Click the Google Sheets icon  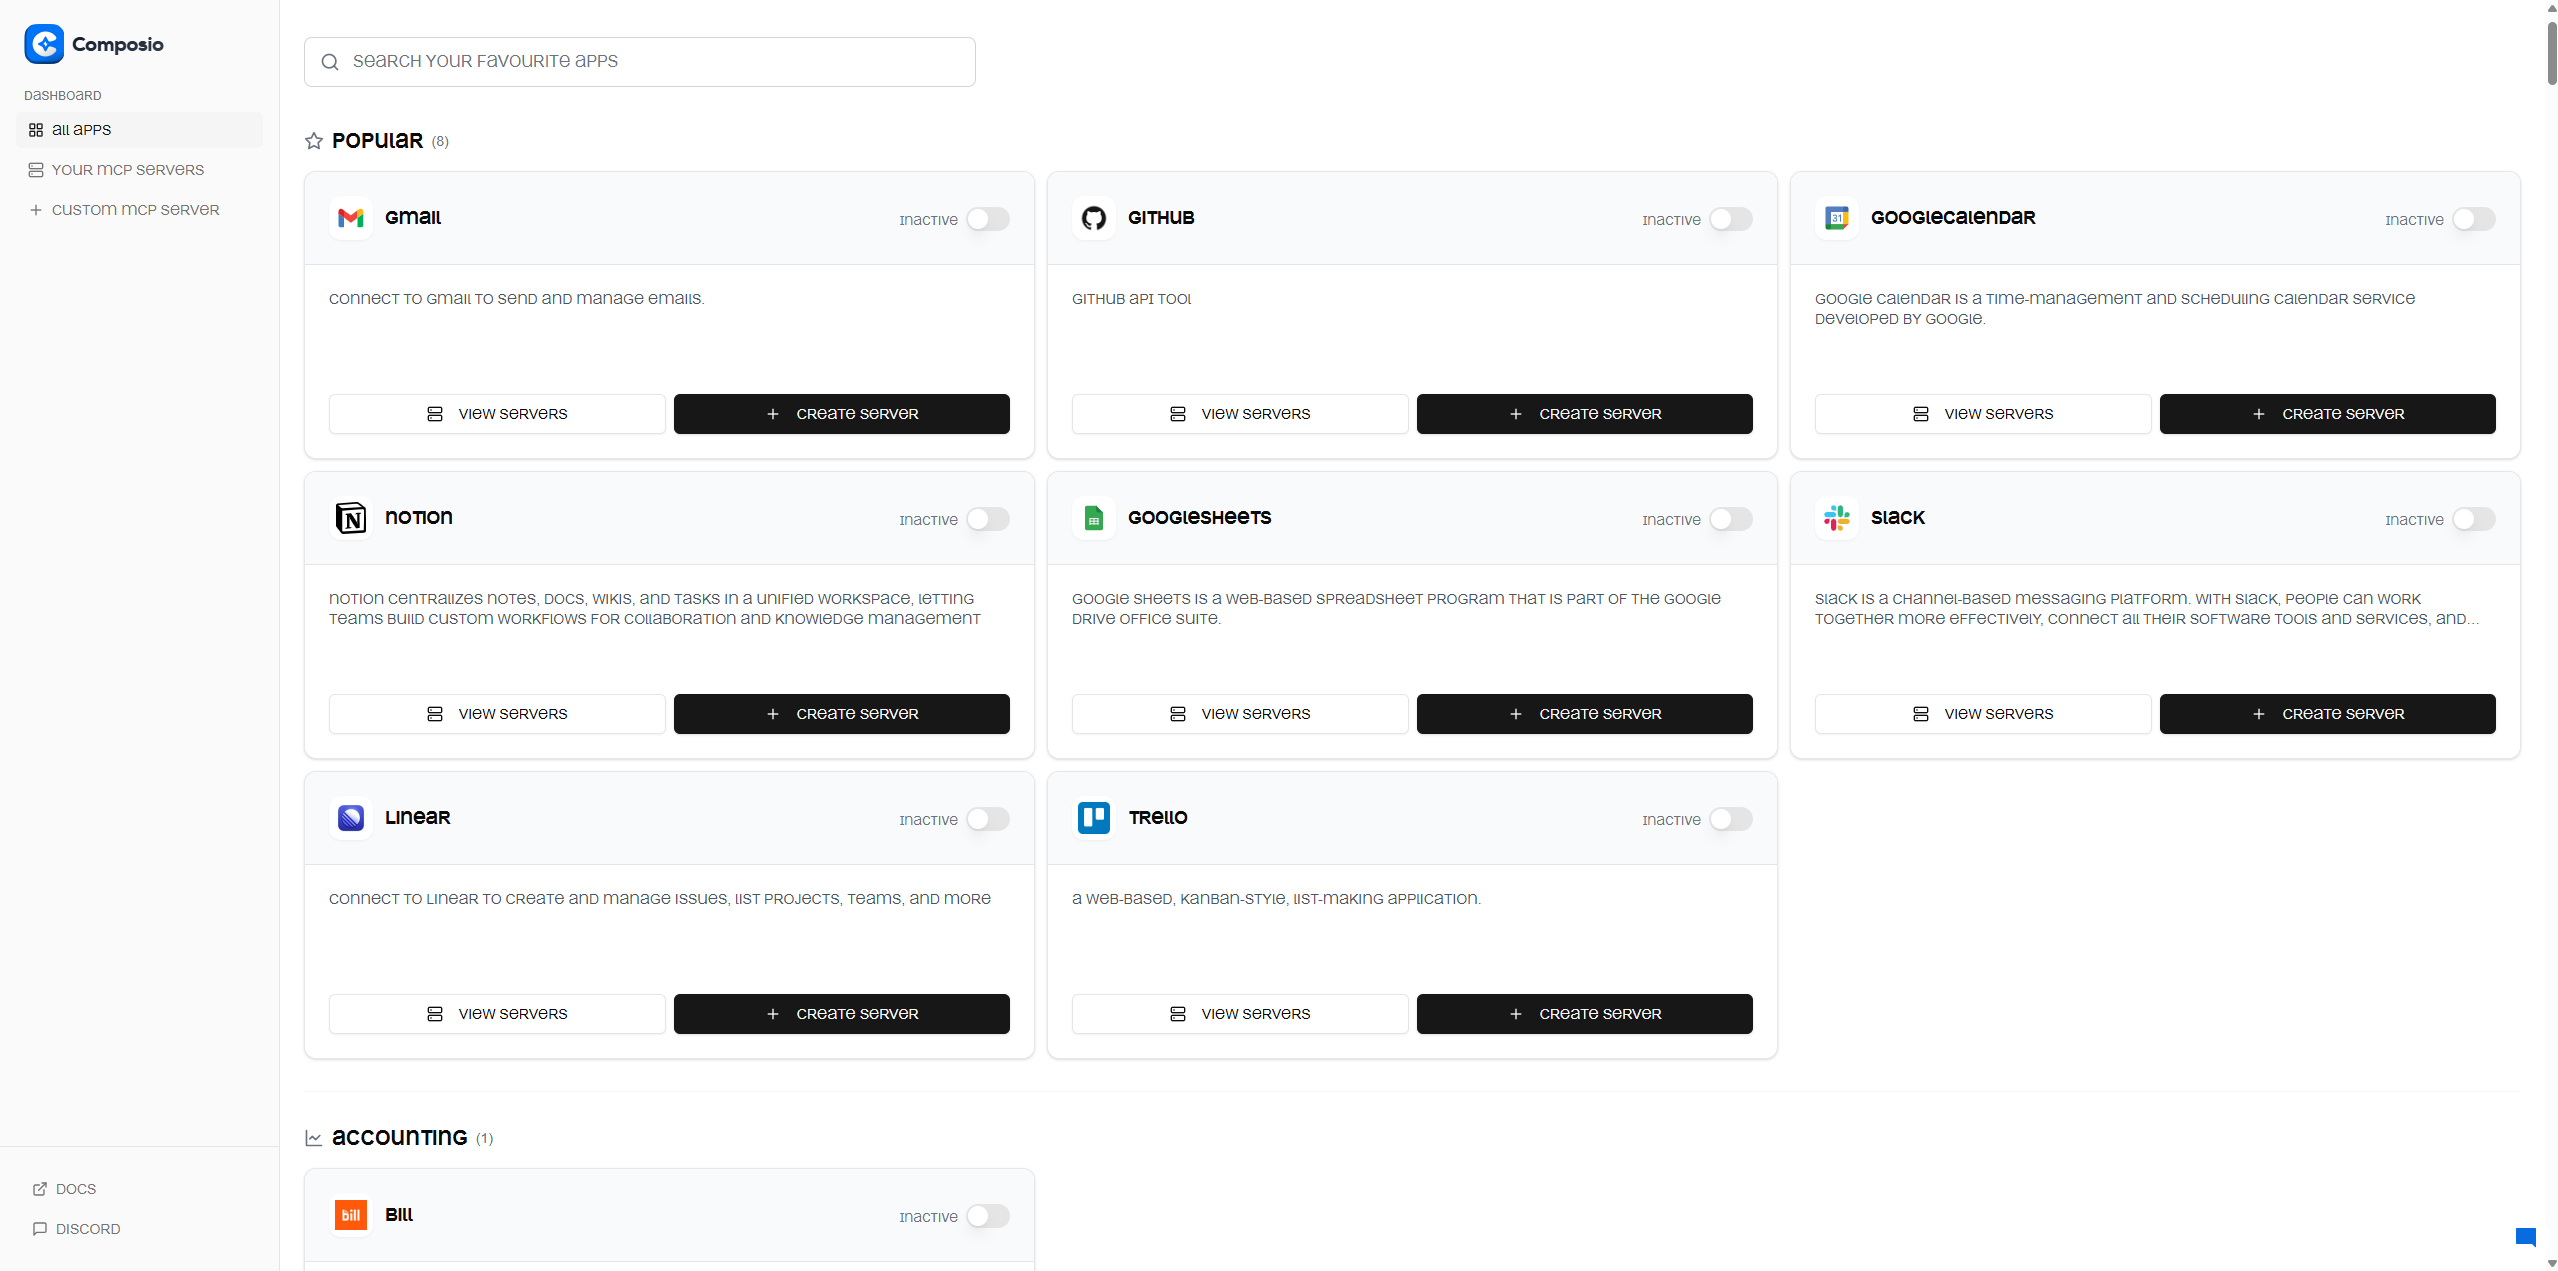[1094, 518]
